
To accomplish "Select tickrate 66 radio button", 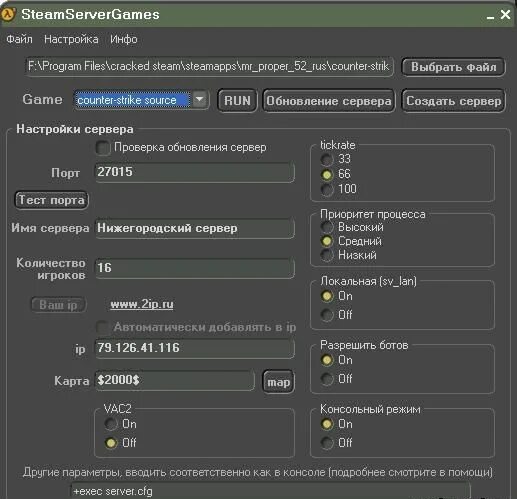I will pyautogui.click(x=327, y=175).
